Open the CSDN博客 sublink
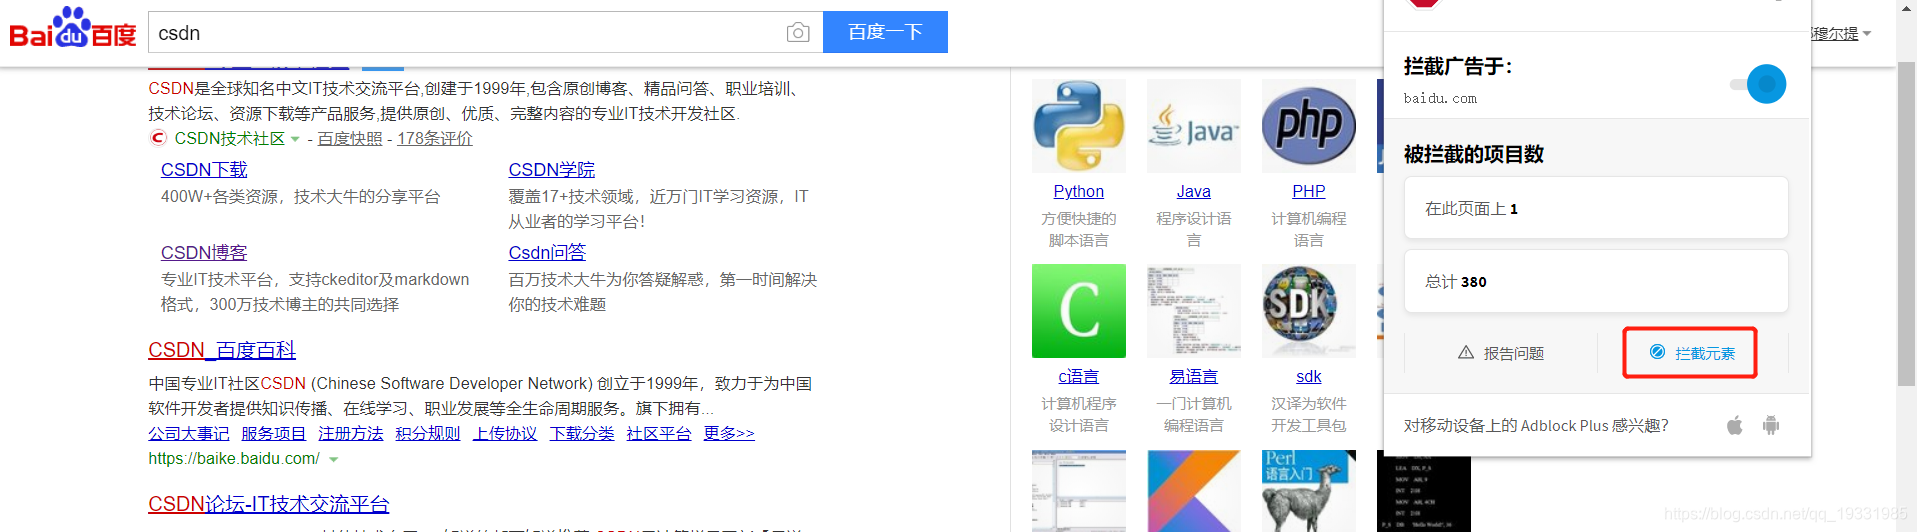 (204, 253)
